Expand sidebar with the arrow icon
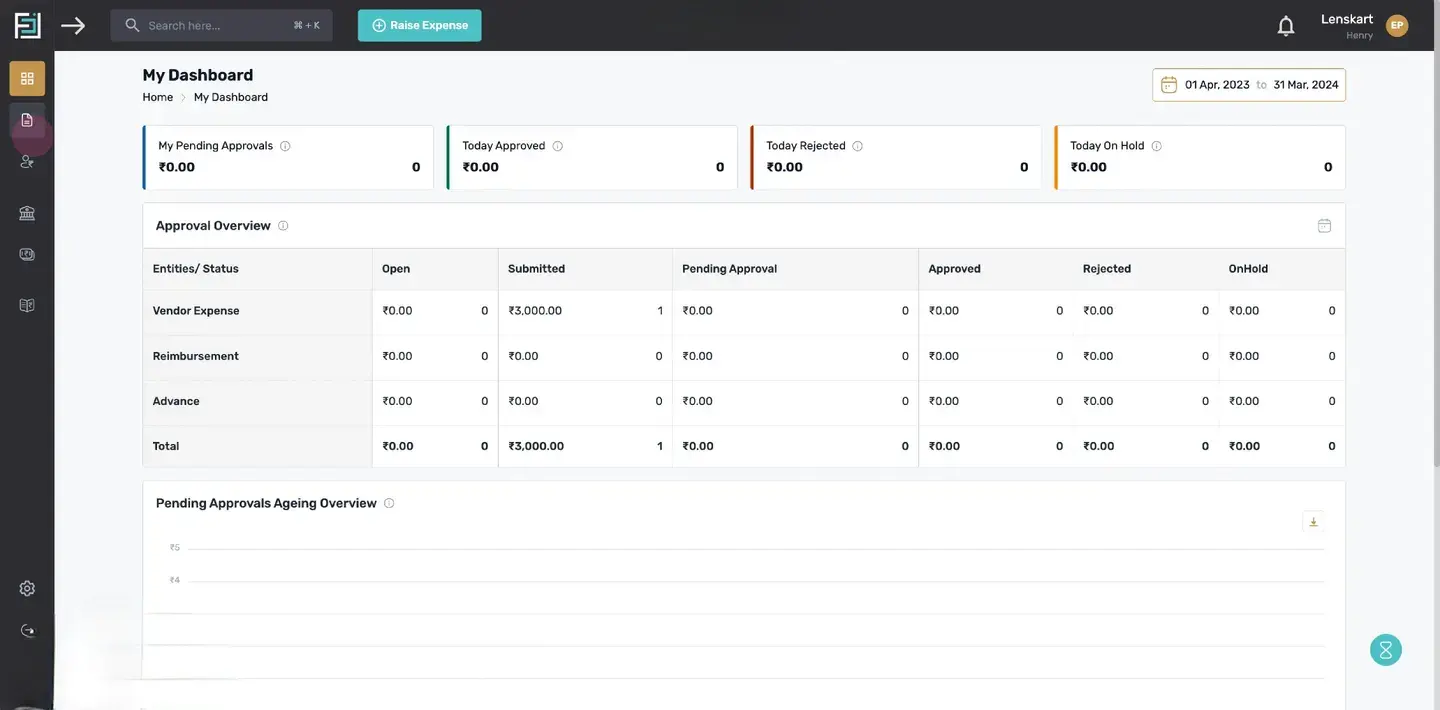1440x710 pixels. (x=73, y=25)
